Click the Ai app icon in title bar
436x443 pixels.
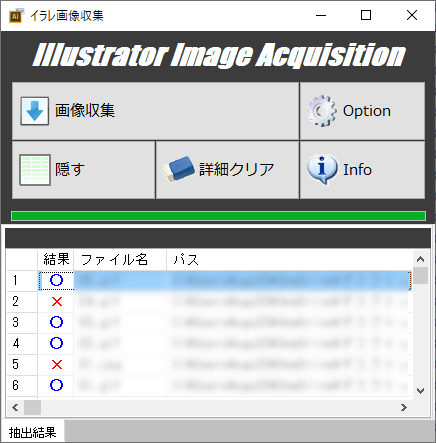pyautogui.click(x=16, y=16)
